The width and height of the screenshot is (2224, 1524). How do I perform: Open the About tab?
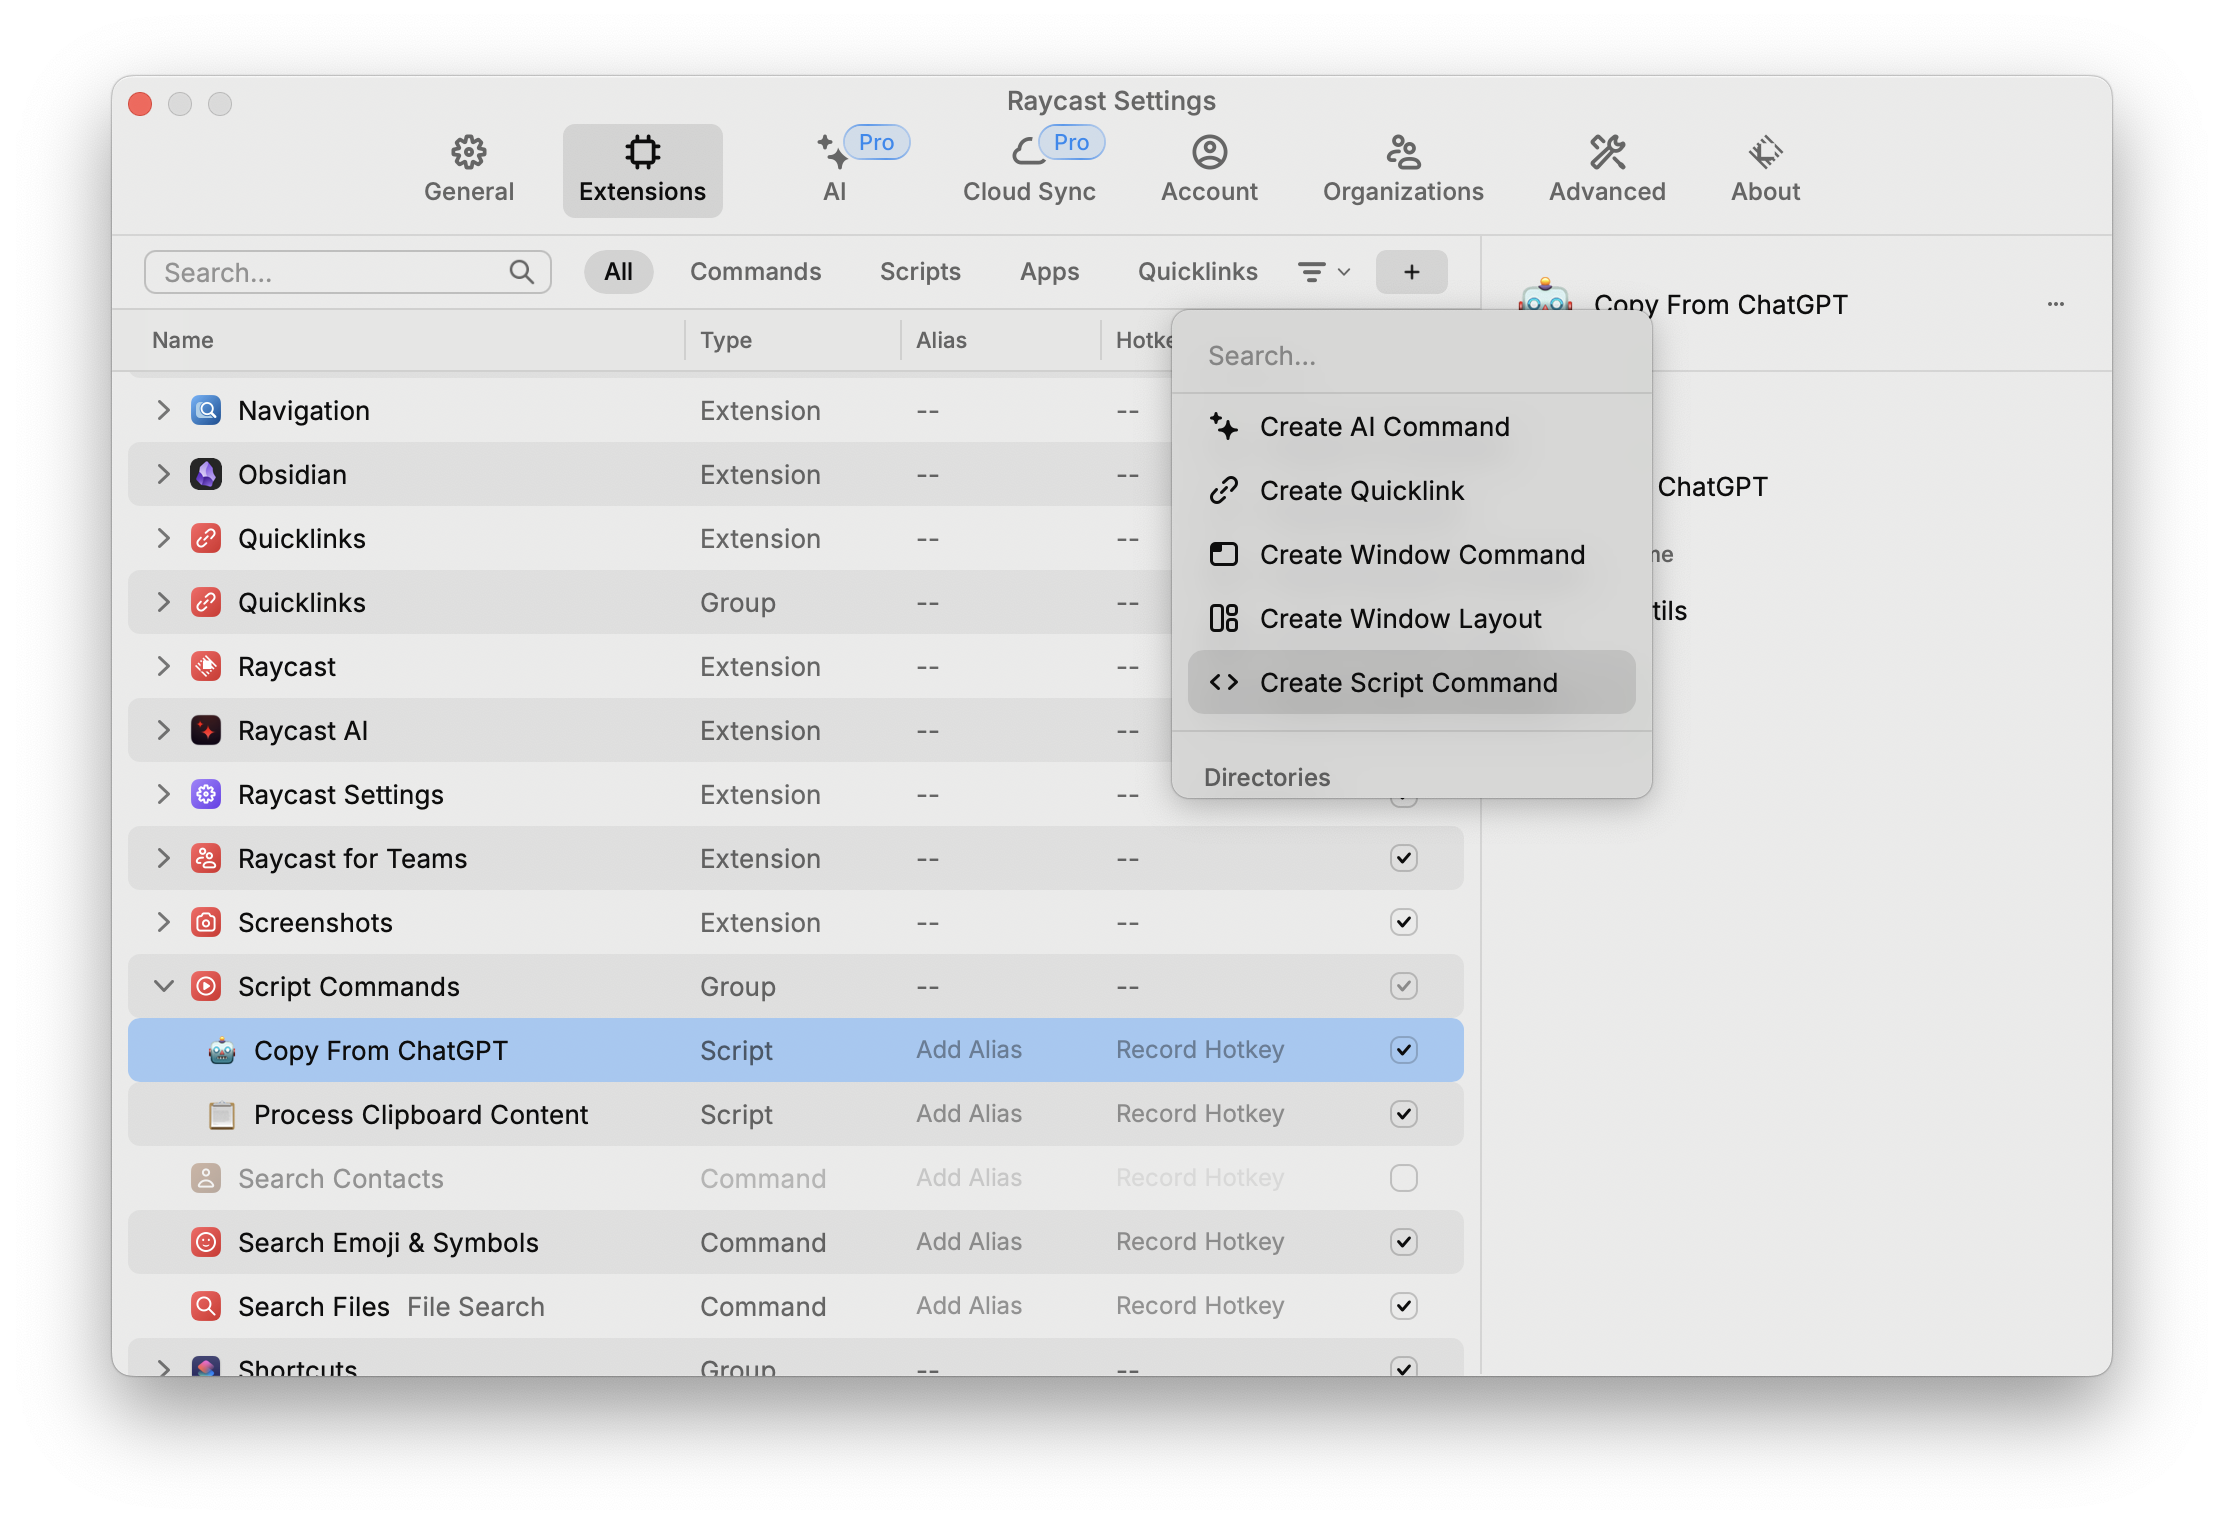[1765, 170]
